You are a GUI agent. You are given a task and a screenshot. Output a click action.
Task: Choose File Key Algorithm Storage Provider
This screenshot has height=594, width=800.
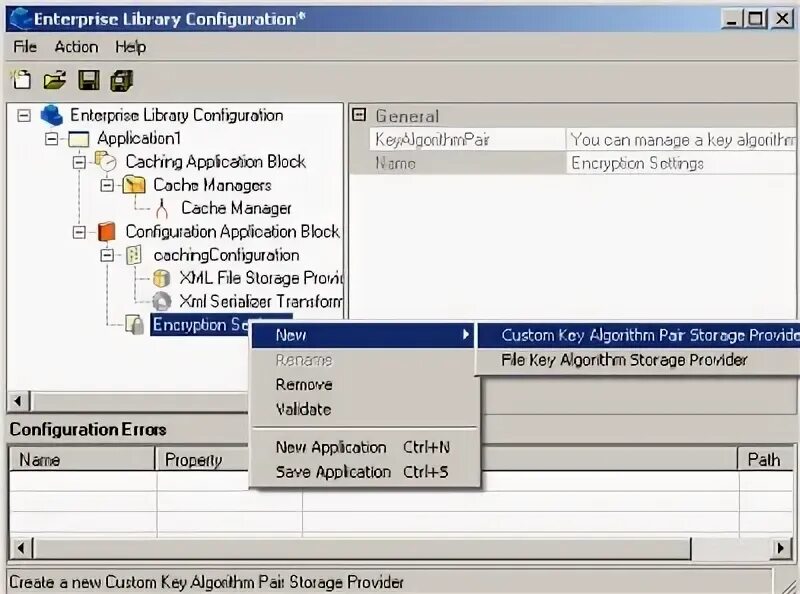pyautogui.click(x=639, y=360)
